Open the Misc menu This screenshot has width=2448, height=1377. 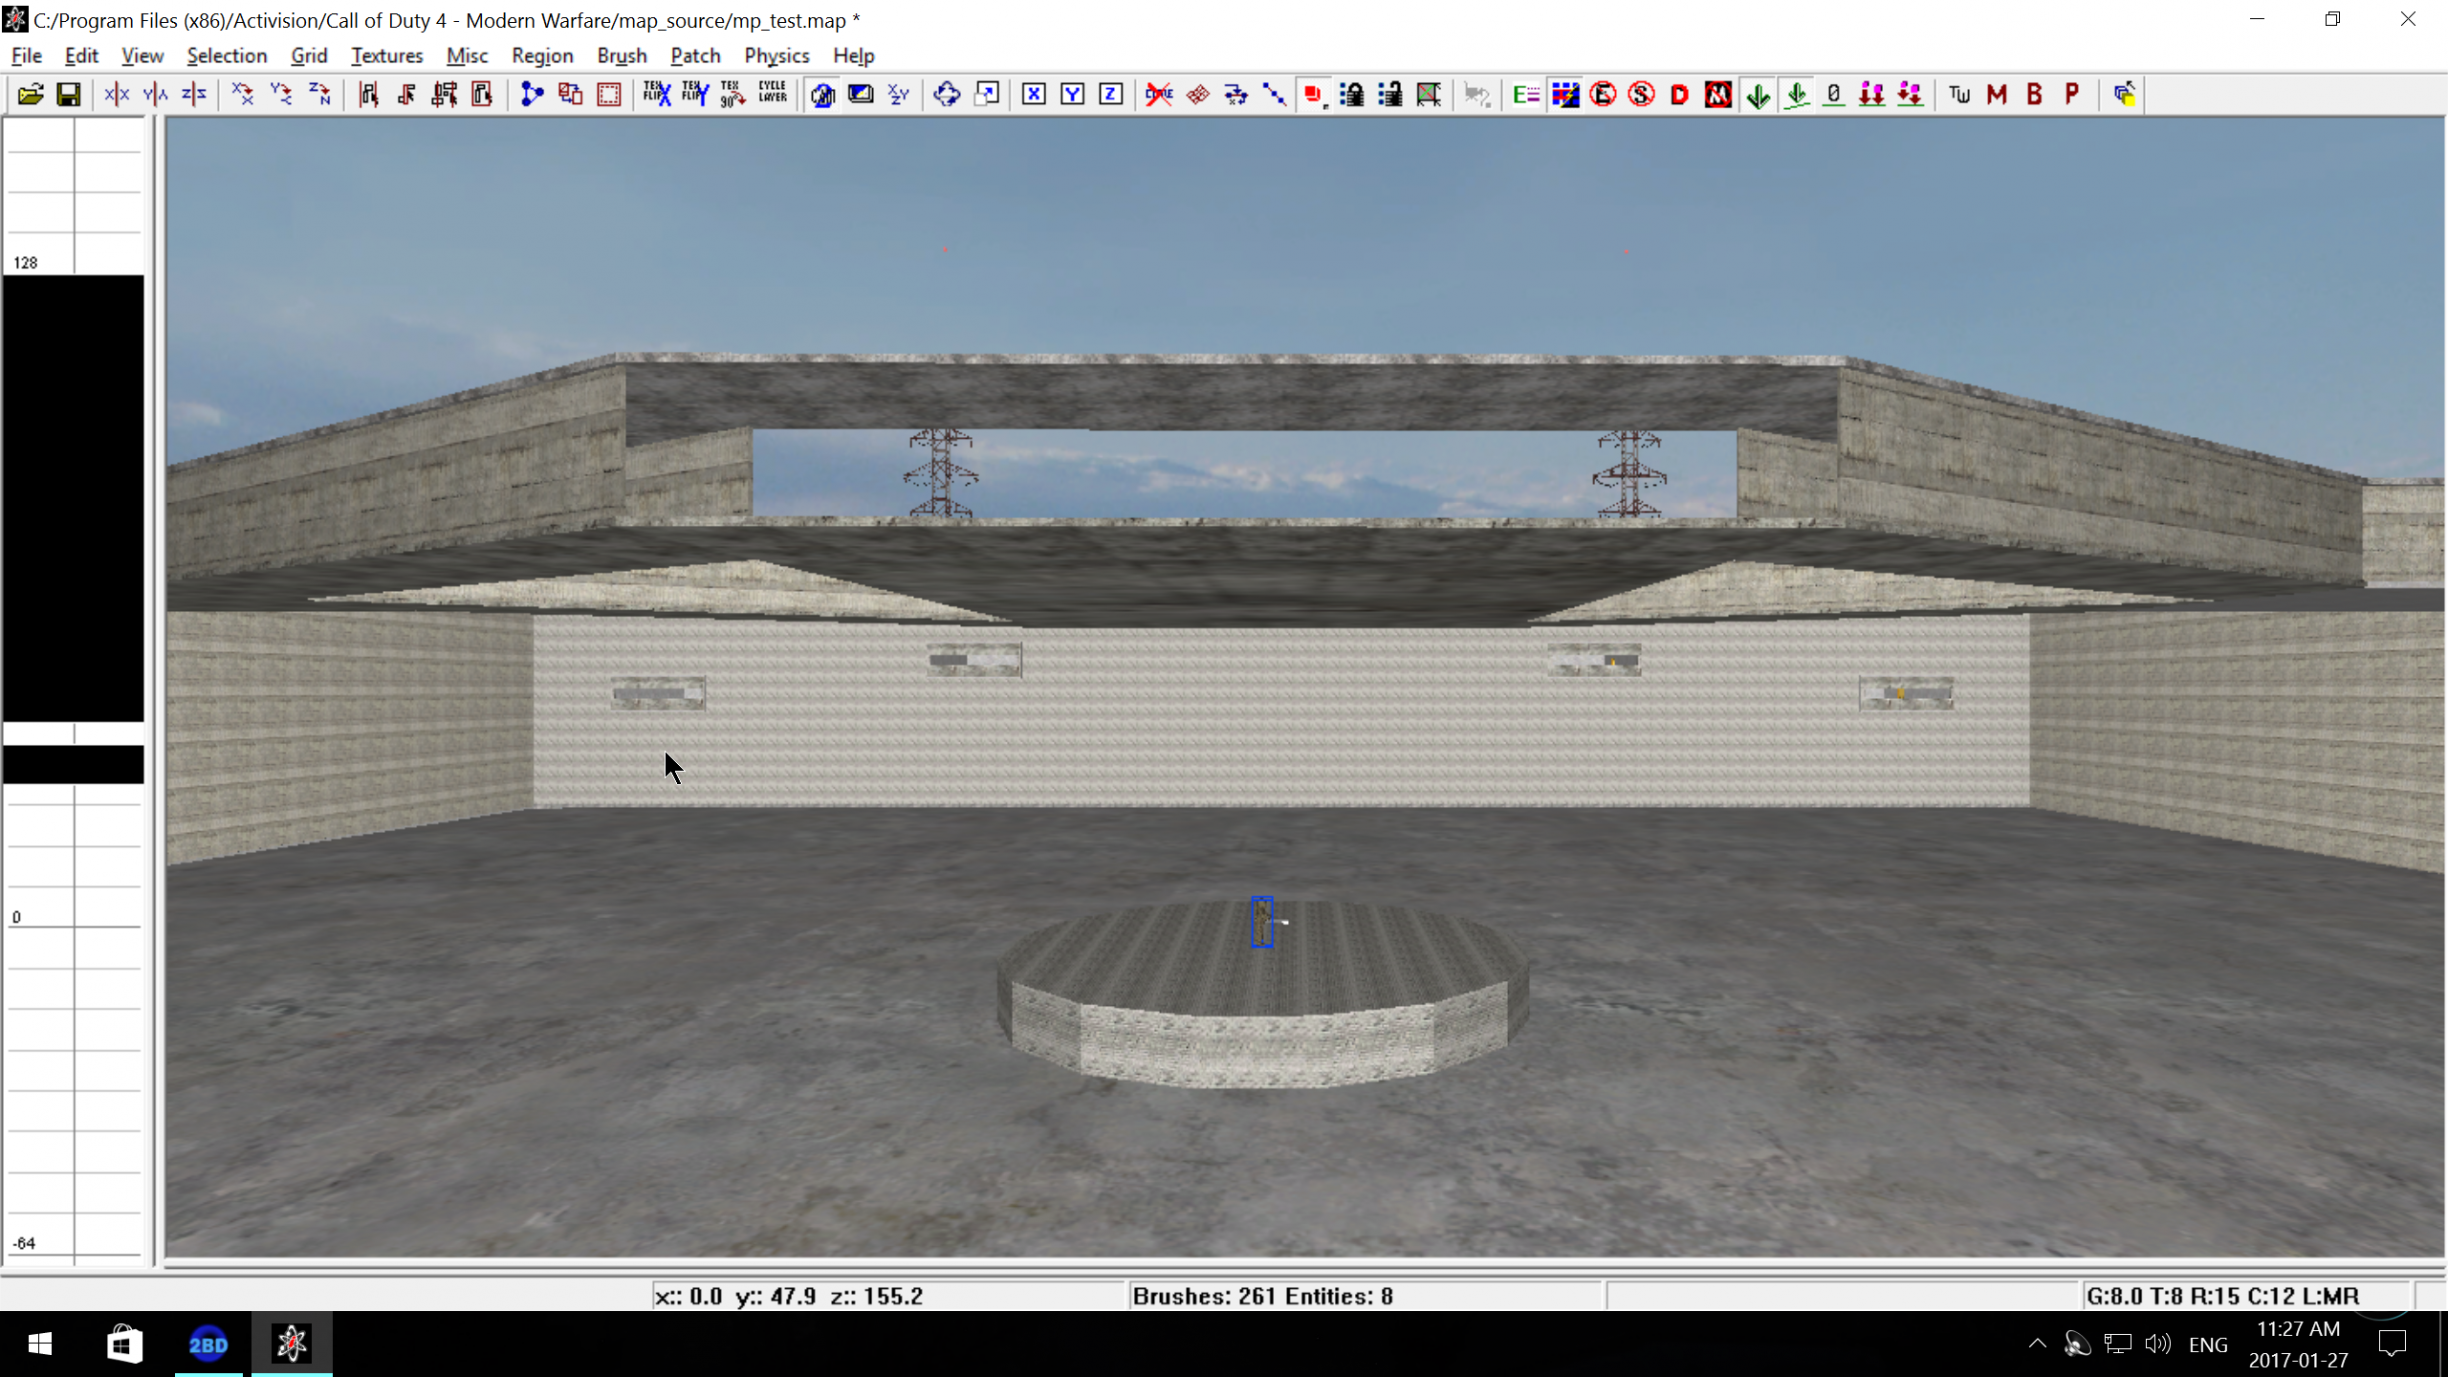click(467, 55)
